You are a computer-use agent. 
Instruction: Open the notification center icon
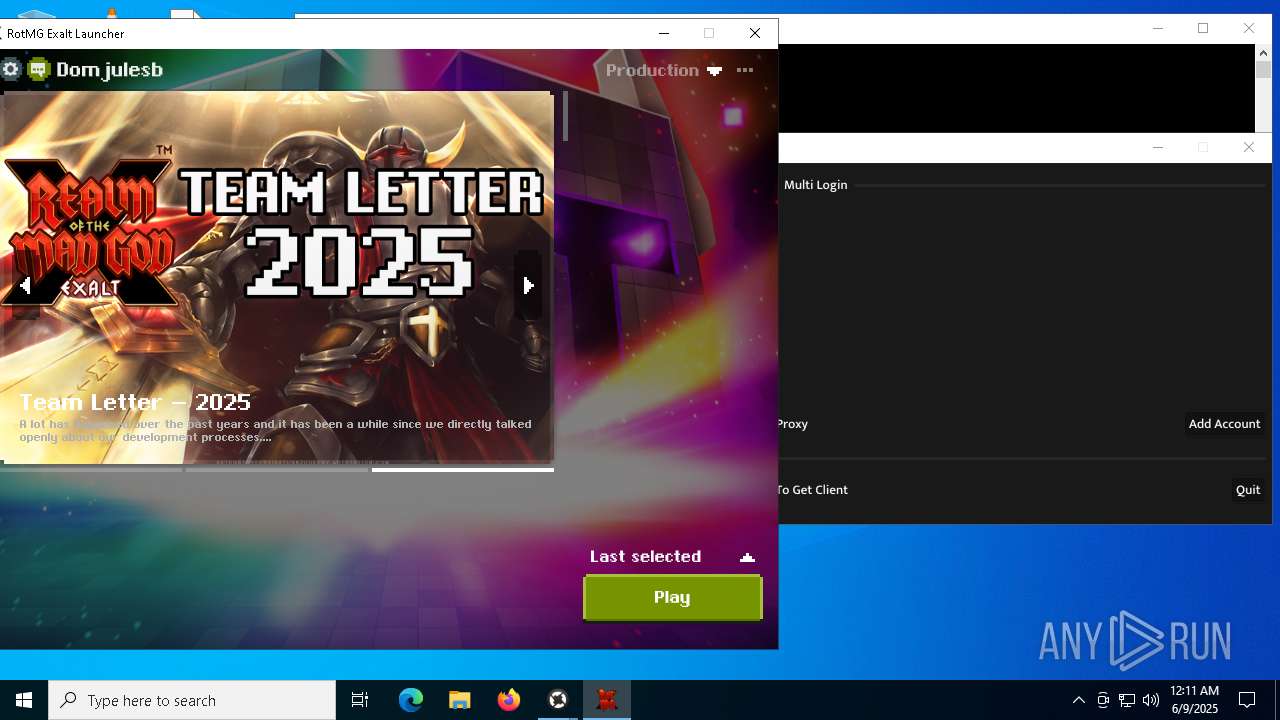[1247, 700]
